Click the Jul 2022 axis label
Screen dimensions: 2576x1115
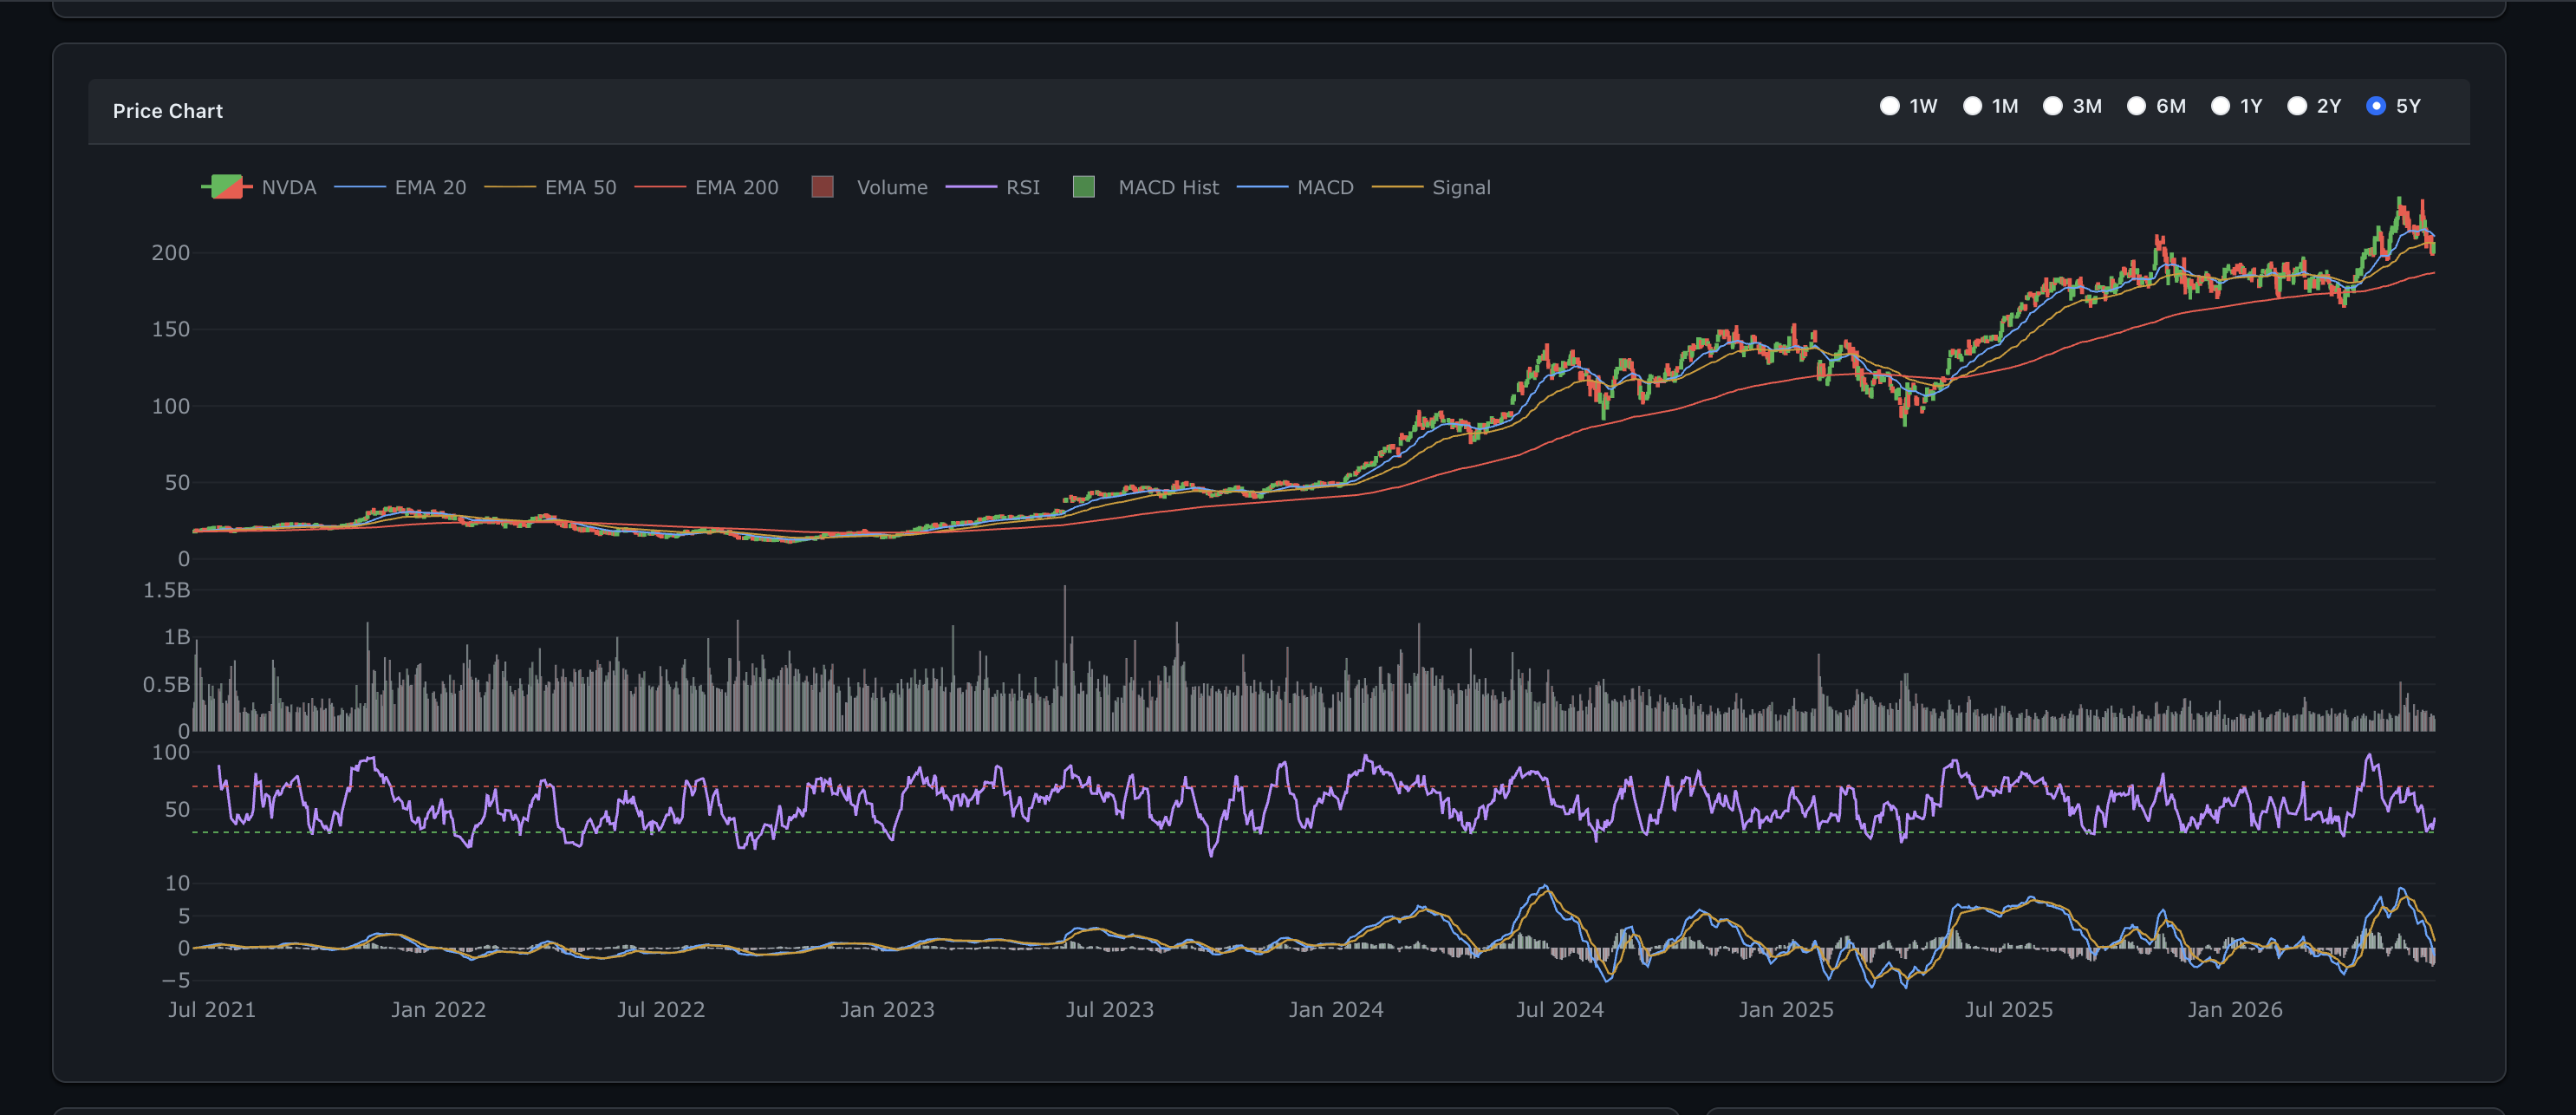click(x=661, y=1009)
